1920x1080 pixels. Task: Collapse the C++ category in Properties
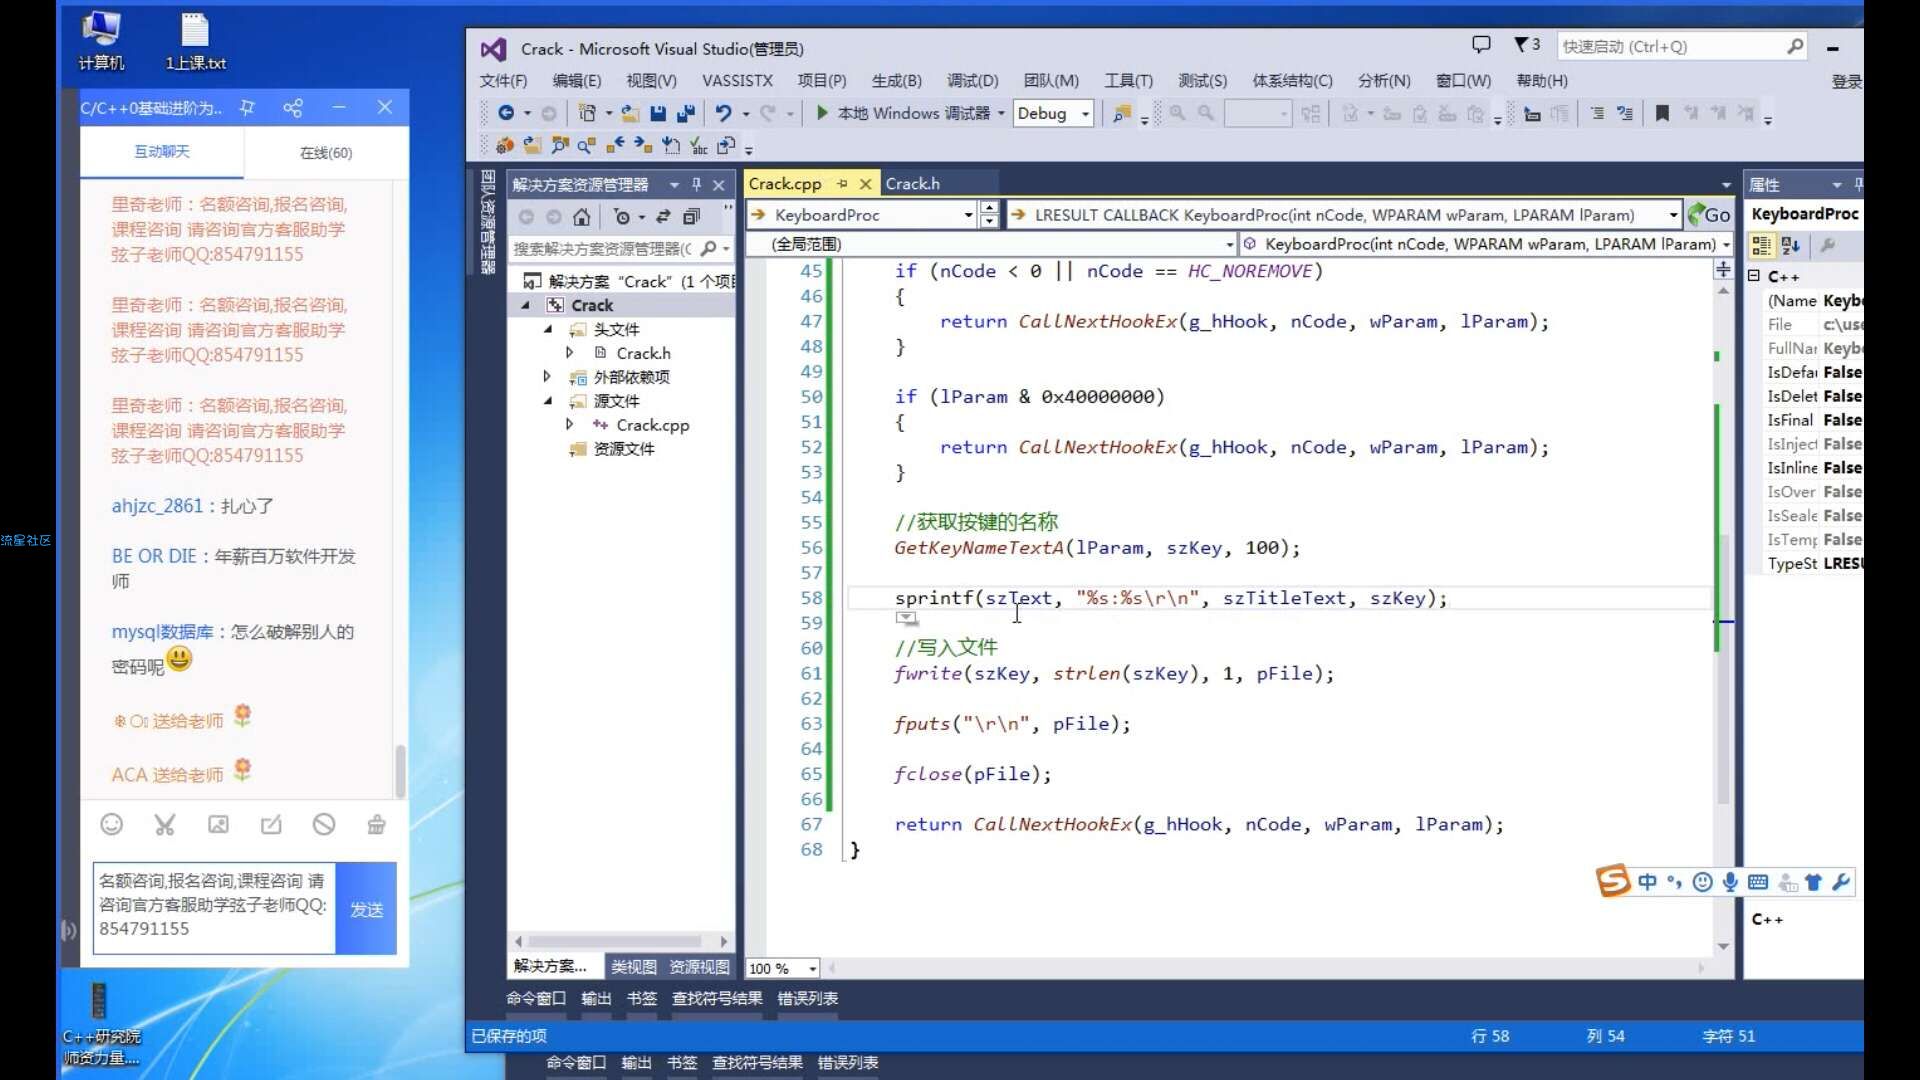1754,276
